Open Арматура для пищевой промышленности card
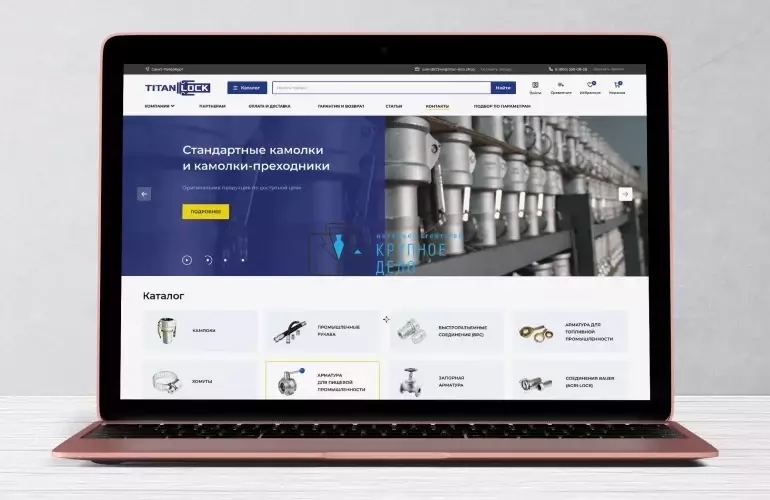770x500 pixels. (x=323, y=381)
